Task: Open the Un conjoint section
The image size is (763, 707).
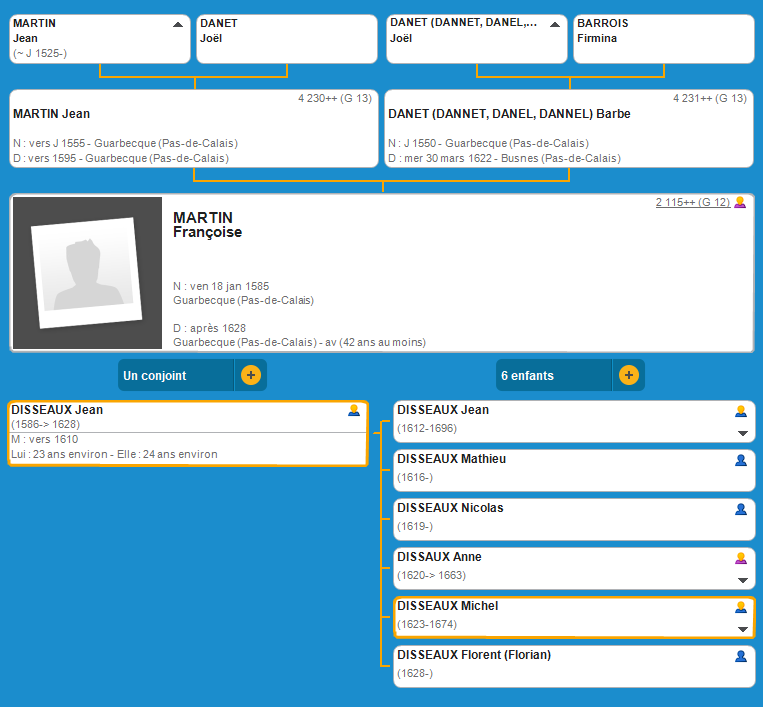Action: pos(176,376)
